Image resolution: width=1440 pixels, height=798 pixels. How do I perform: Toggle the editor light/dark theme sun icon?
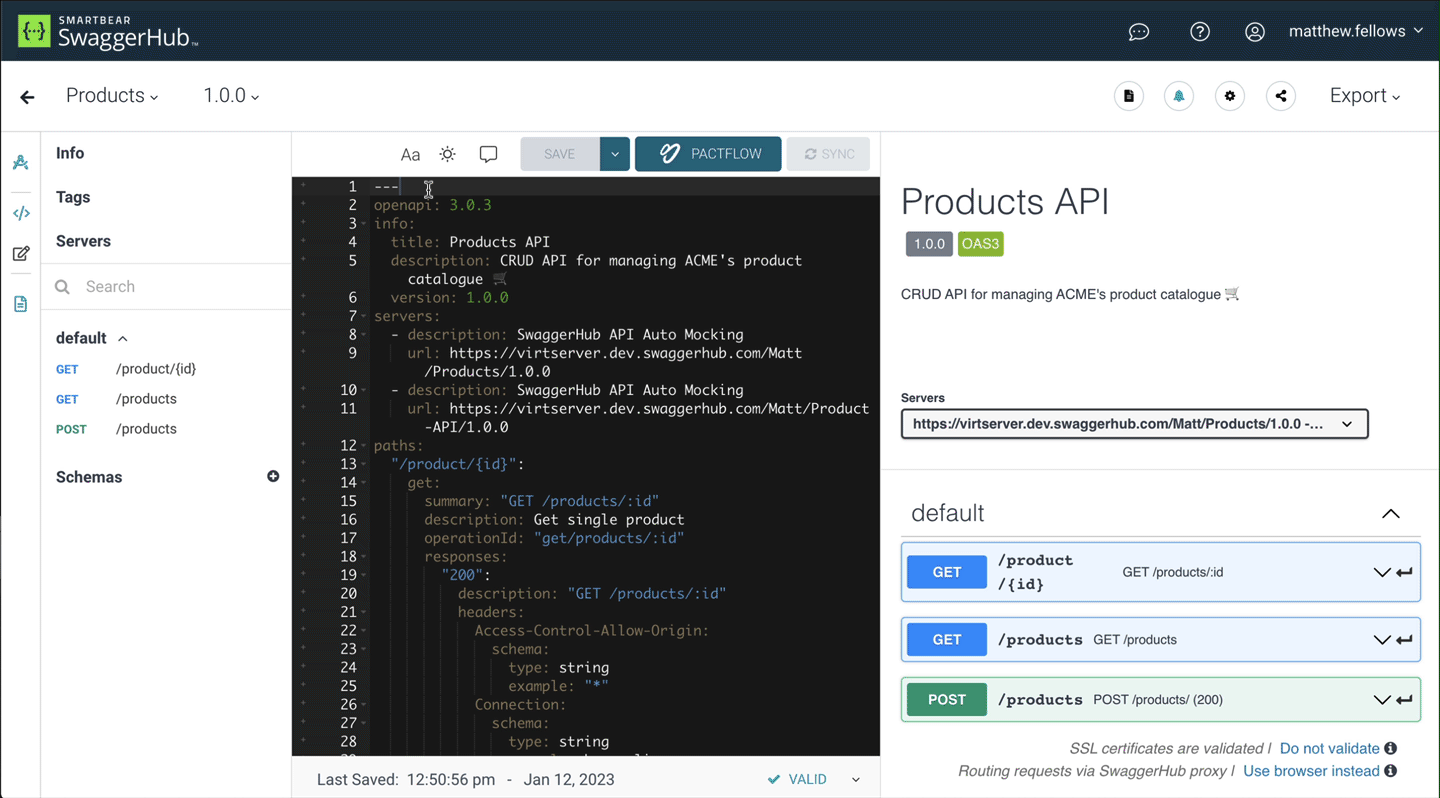coord(447,153)
